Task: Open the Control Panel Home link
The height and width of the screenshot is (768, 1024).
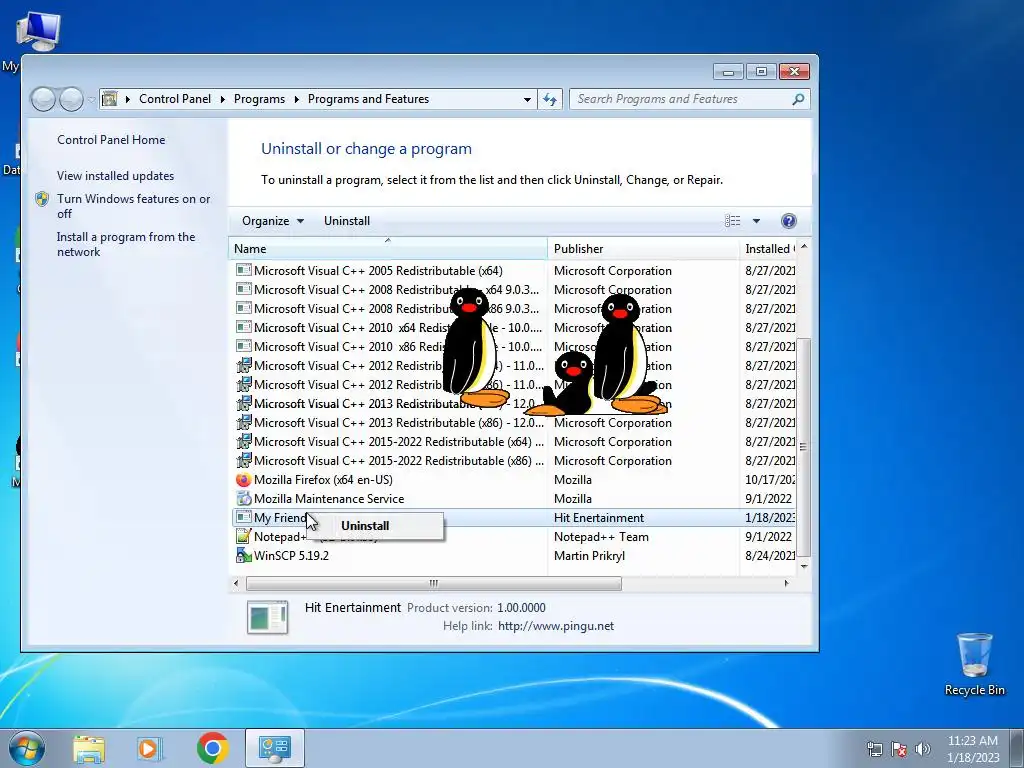Action: (111, 140)
